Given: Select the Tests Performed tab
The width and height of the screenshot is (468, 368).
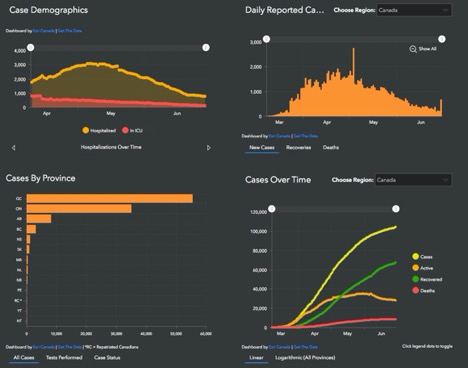Looking at the screenshot, I should 64,358.
